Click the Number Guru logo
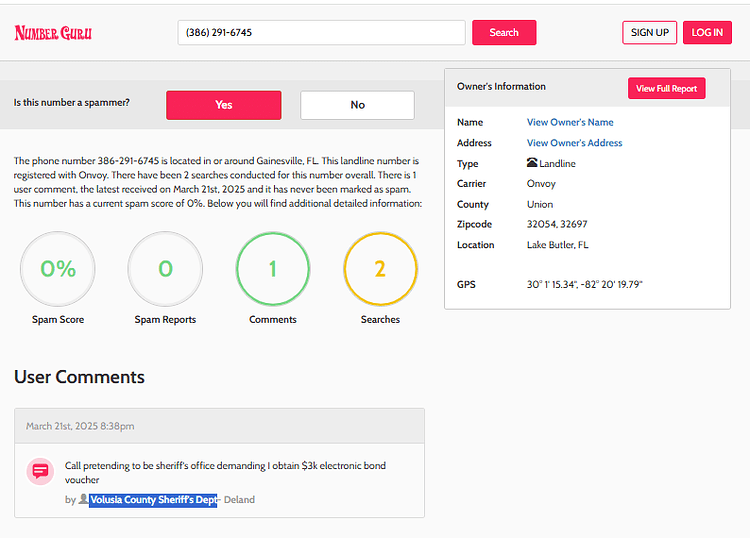750x538 pixels. point(53,33)
